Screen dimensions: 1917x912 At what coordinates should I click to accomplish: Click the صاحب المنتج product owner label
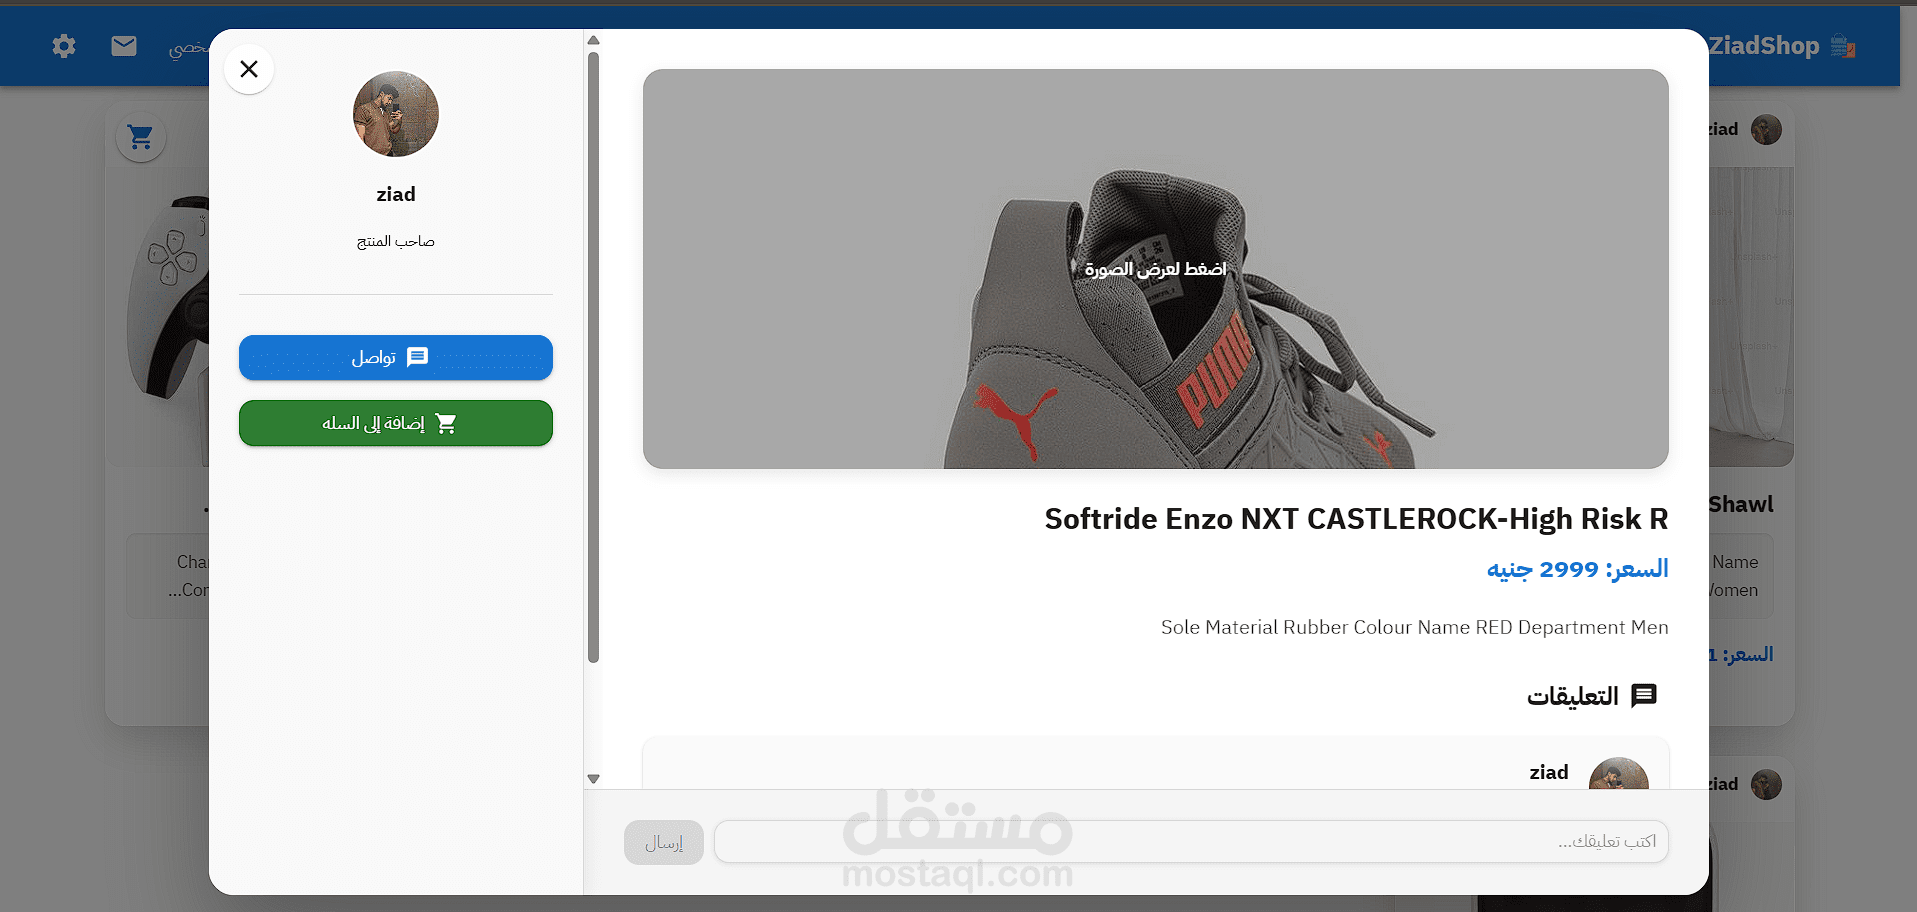(396, 241)
